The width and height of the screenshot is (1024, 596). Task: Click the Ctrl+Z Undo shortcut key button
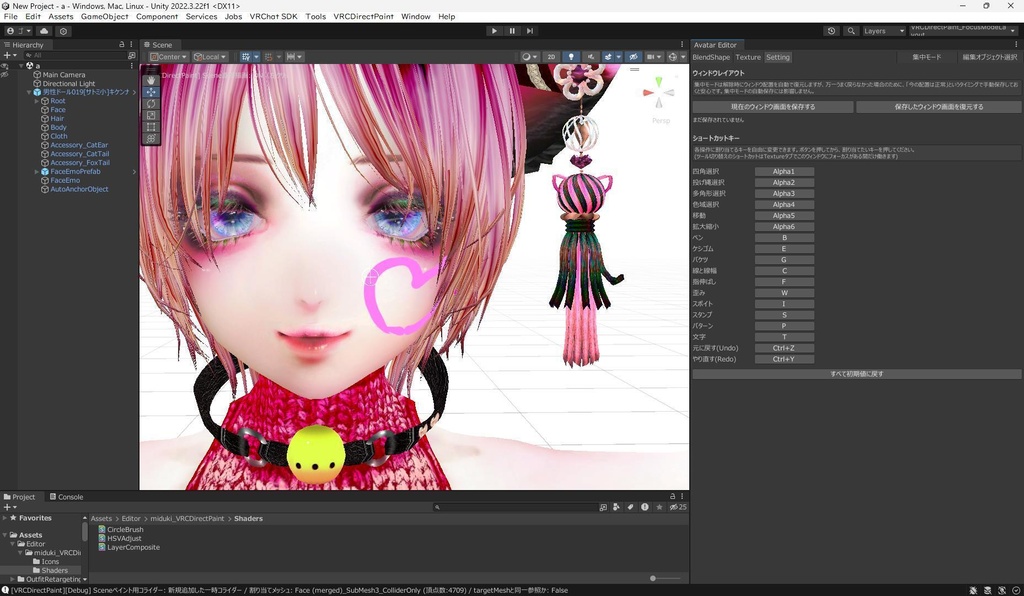(x=784, y=348)
